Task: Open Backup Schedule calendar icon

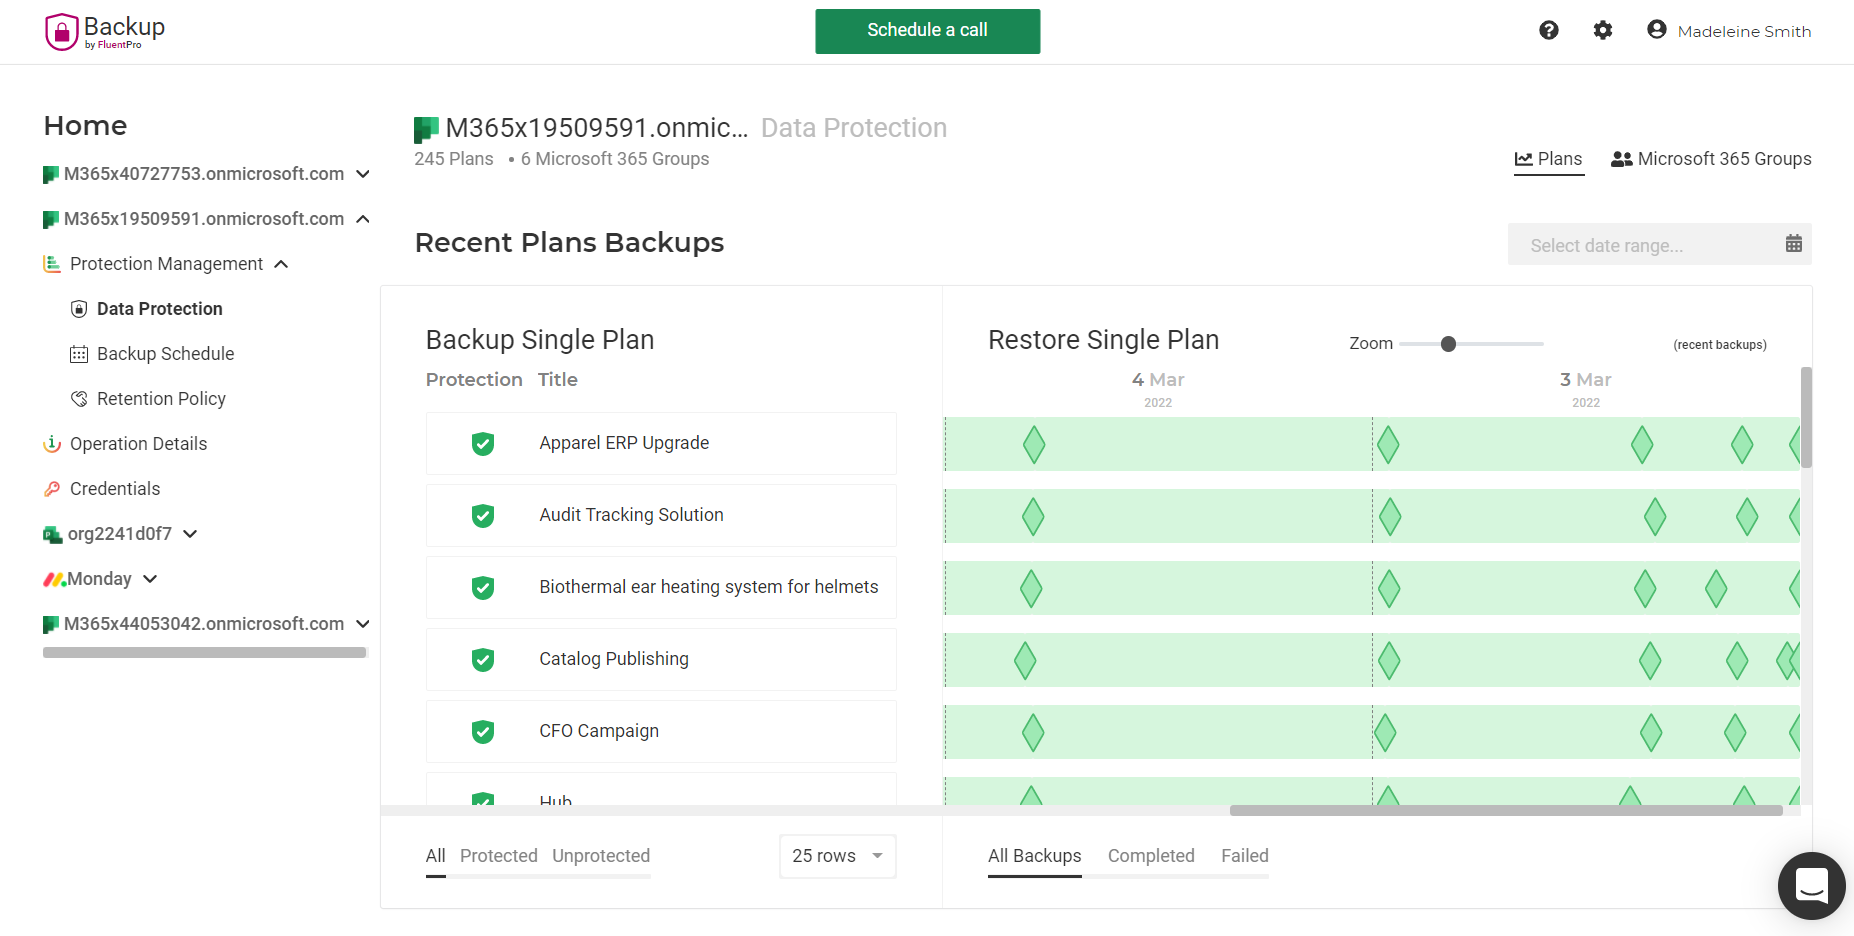Action: click(79, 353)
